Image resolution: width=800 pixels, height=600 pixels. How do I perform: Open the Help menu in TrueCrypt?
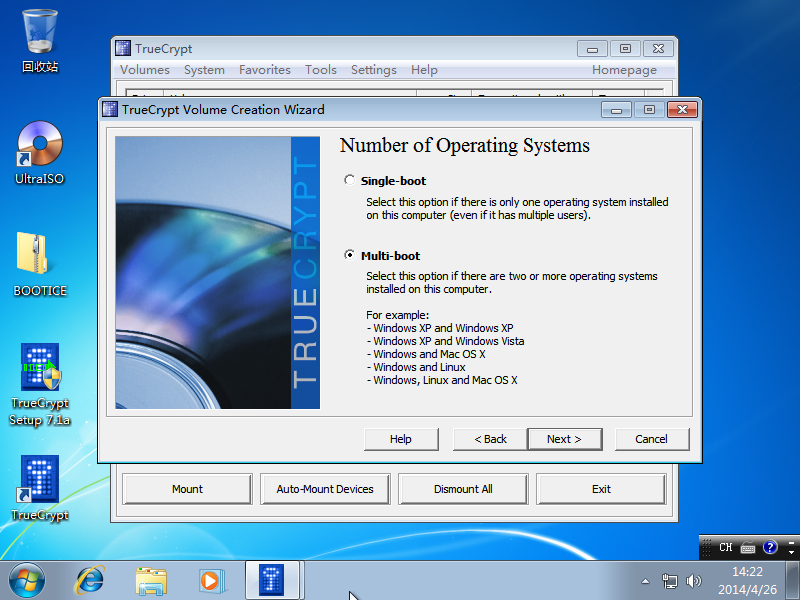(x=424, y=70)
